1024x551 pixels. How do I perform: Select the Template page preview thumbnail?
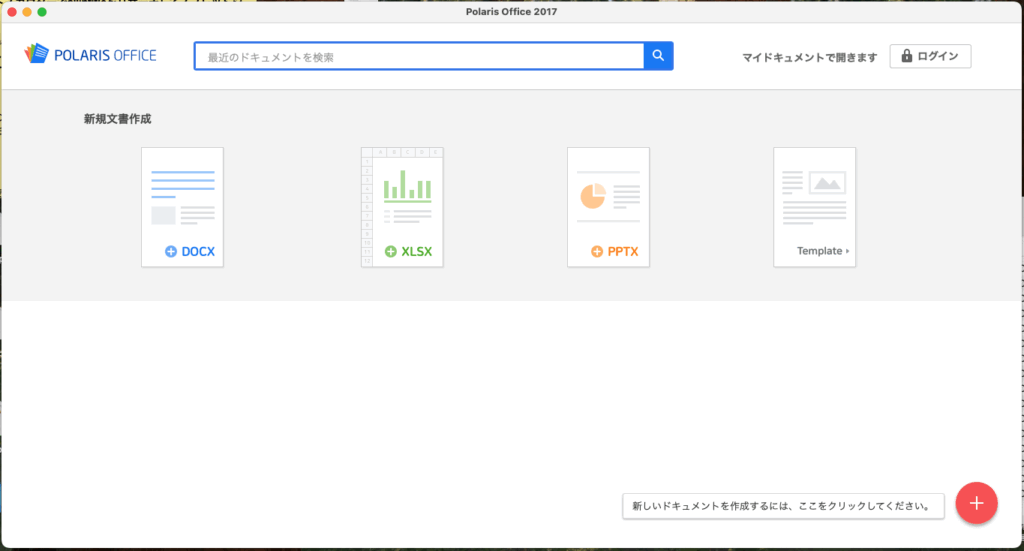coord(814,193)
